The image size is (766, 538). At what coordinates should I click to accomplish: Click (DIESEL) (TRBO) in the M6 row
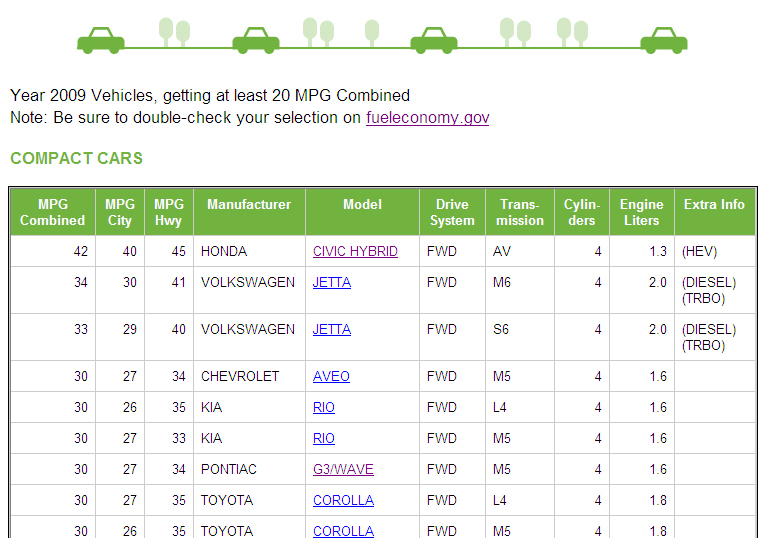click(x=709, y=290)
